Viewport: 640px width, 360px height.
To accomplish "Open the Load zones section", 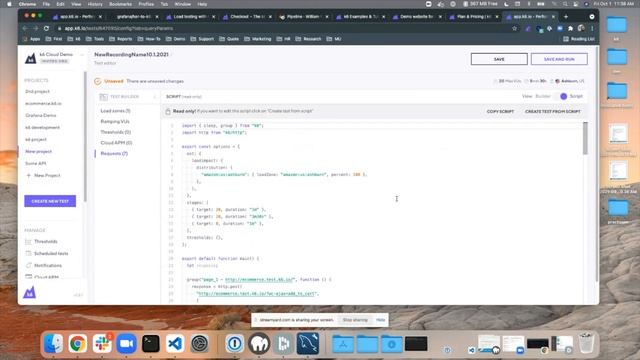I will (x=116, y=111).
